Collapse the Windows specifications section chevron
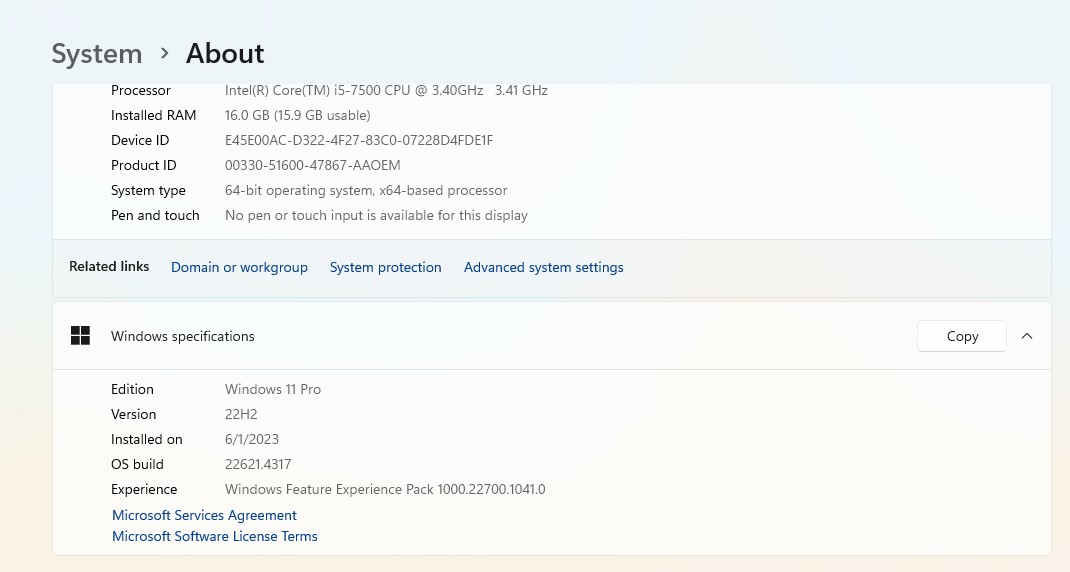This screenshot has height=572, width=1070. [x=1026, y=336]
